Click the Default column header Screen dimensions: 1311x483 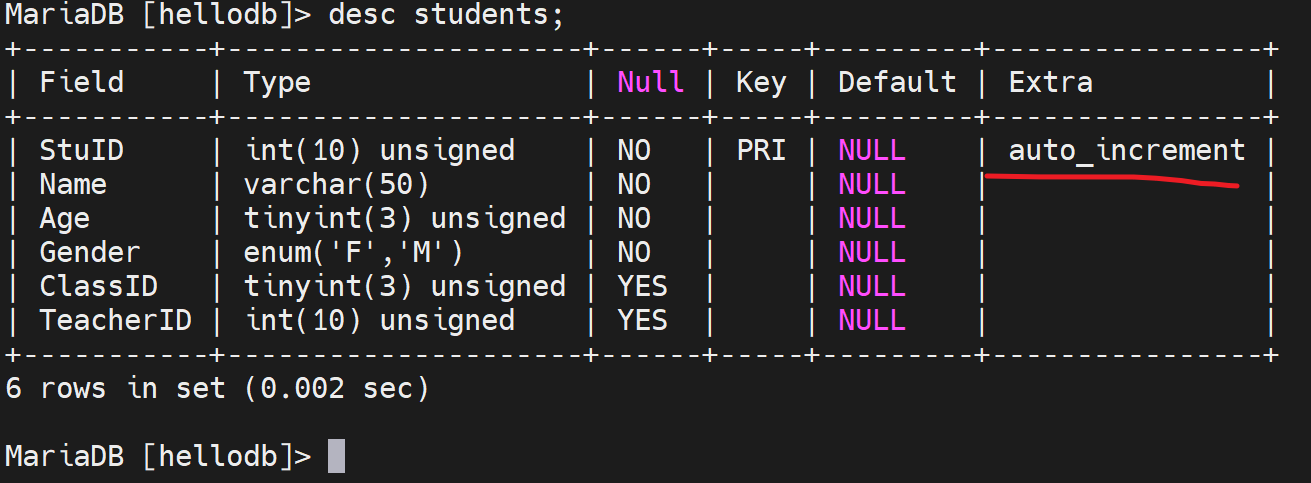tap(897, 82)
